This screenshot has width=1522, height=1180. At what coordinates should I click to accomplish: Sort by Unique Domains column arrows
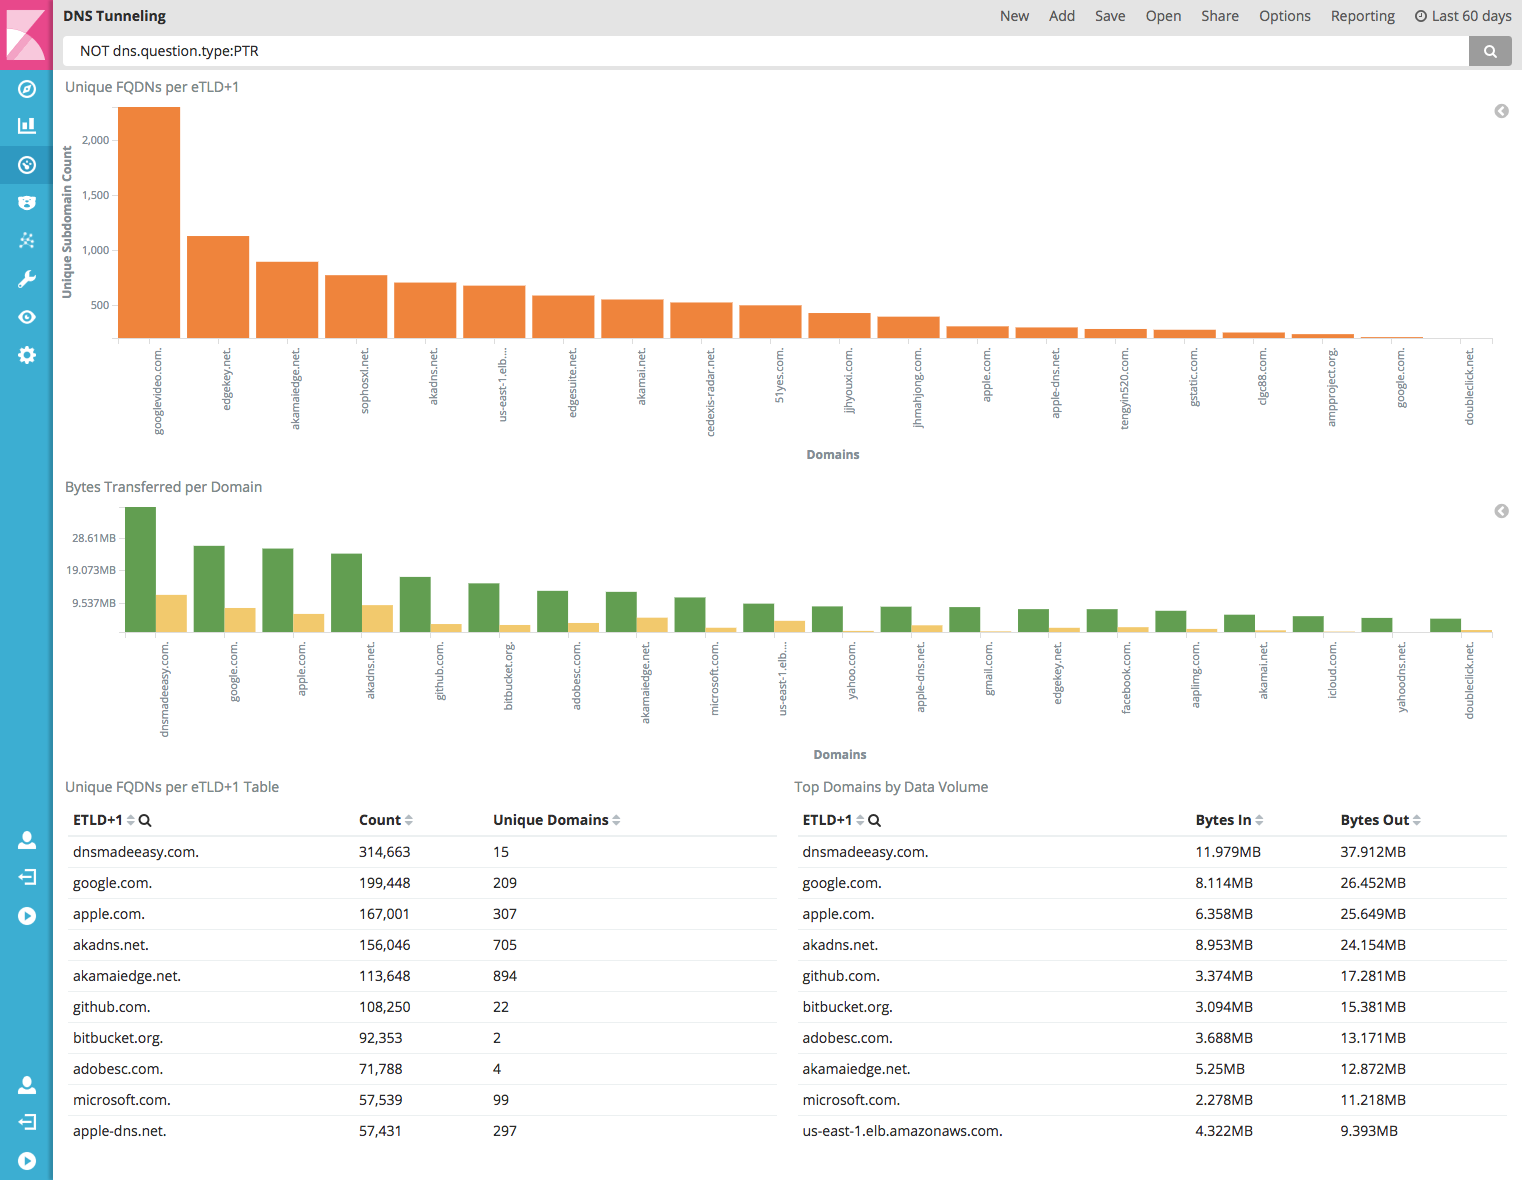[x=616, y=820]
